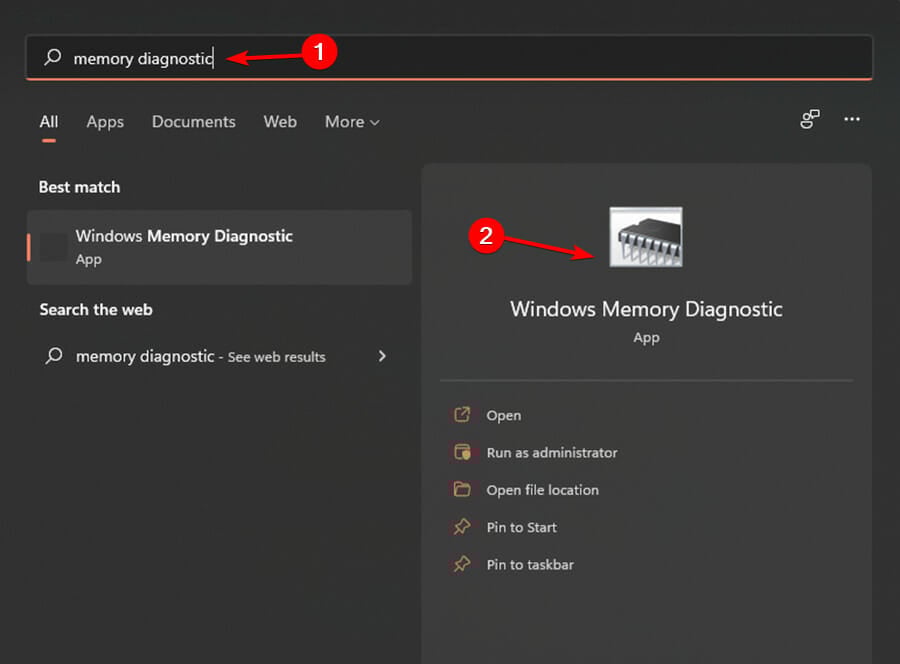Click the search magnifier icon in search box

point(53,57)
